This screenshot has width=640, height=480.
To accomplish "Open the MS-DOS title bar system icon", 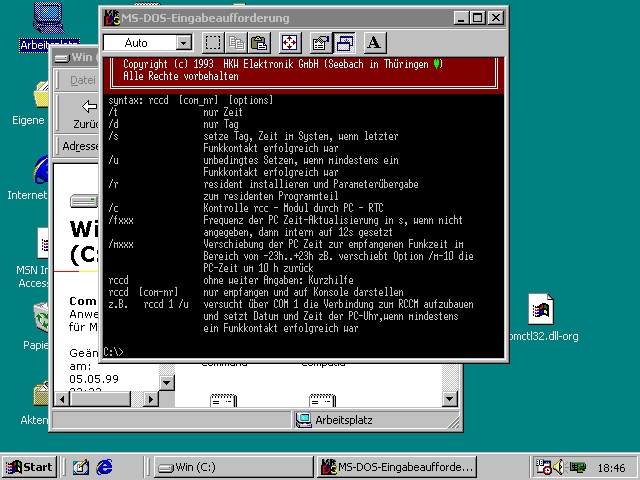I will pyautogui.click(x=112, y=18).
